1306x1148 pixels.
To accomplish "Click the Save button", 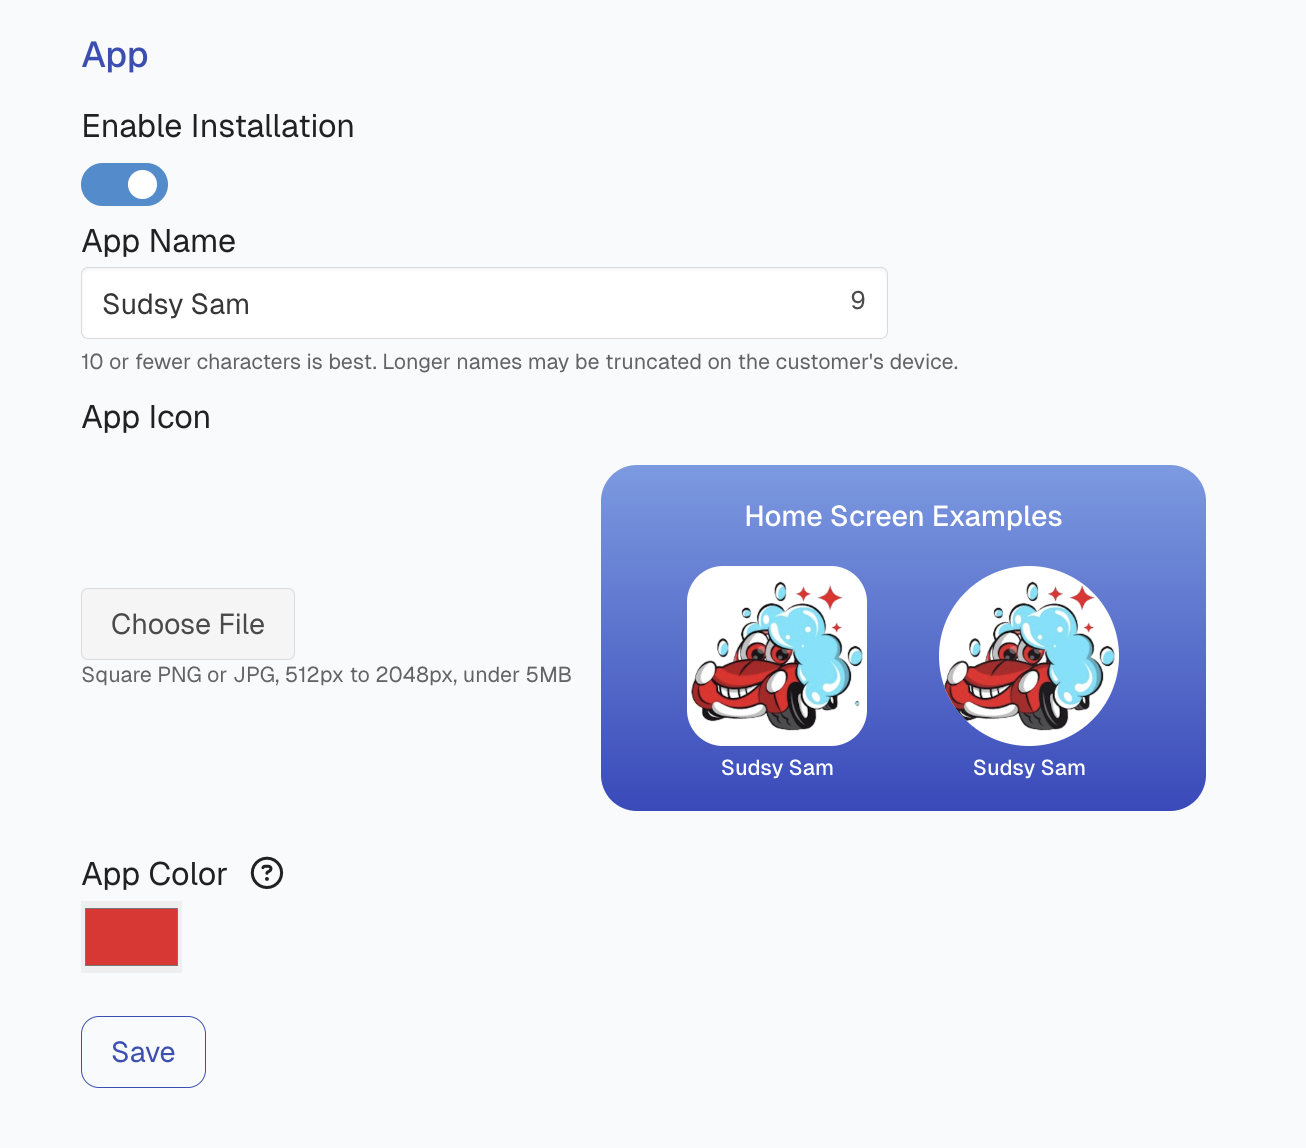I will (143, 1052).
